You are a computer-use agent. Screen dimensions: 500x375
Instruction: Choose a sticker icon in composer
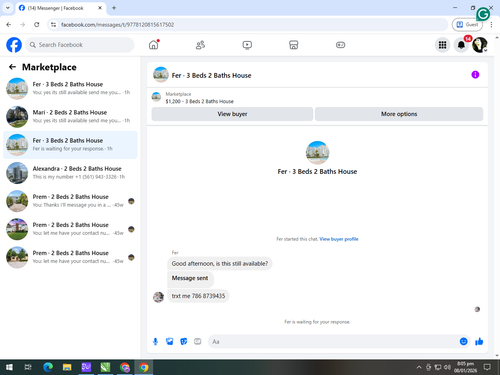[184, 341]
